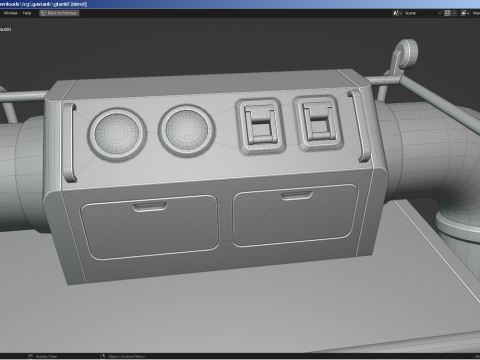Open the scene browse dropdown icon
Image resolution: width=480 pixels, height=360 pixels.
[397, 13]
